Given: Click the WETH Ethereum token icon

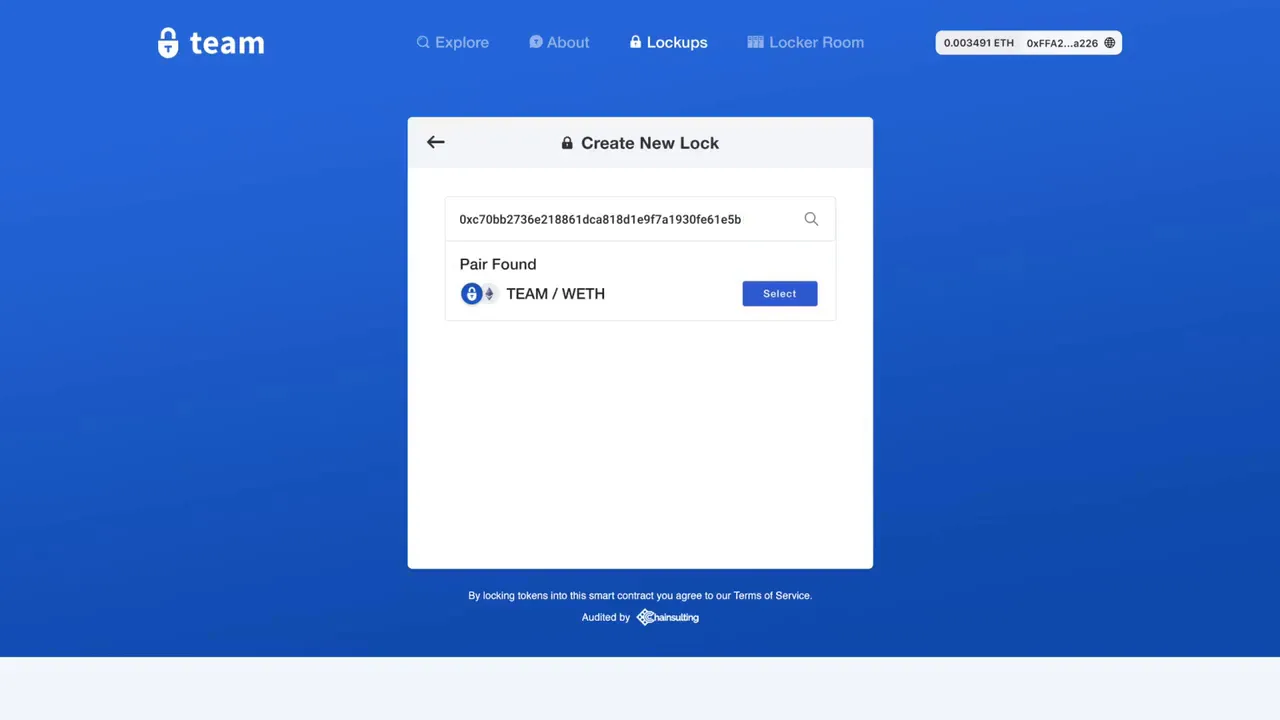Looking at the screenshot, I should click(x=489, y=293).
